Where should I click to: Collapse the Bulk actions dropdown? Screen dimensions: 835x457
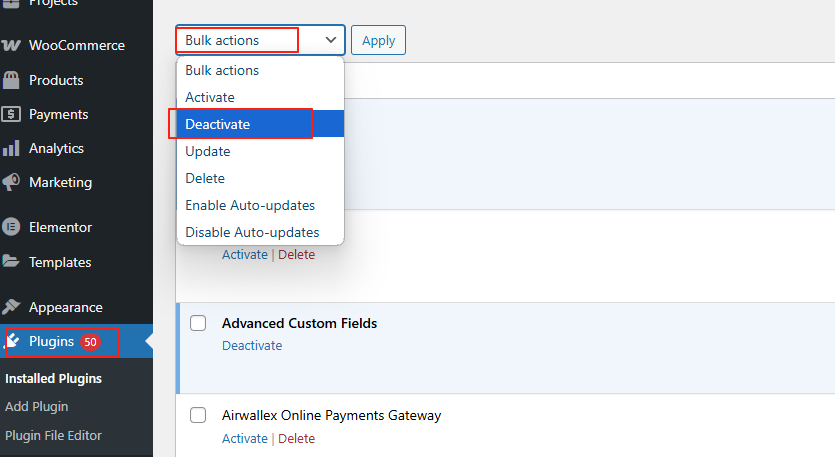click(x=331, y=40)
